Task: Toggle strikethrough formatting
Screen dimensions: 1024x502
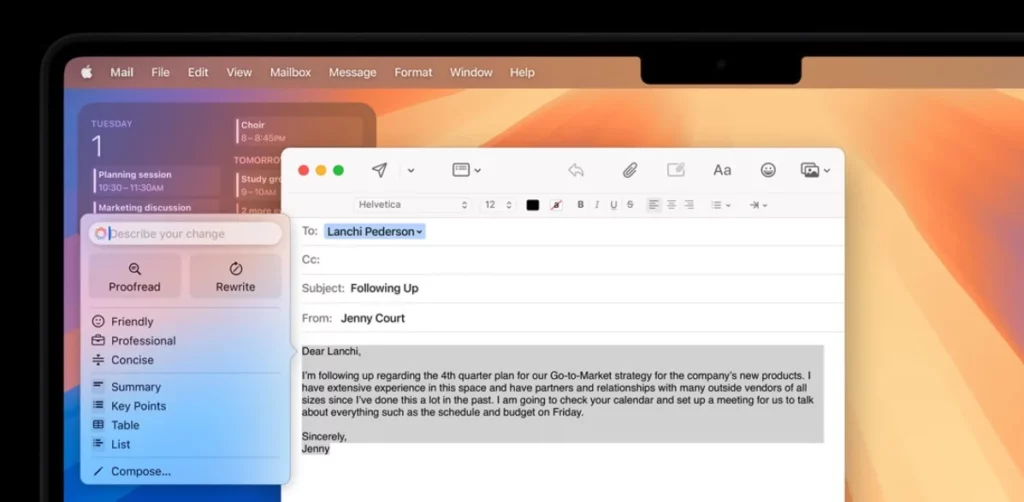Action: (x=630, y=205)
